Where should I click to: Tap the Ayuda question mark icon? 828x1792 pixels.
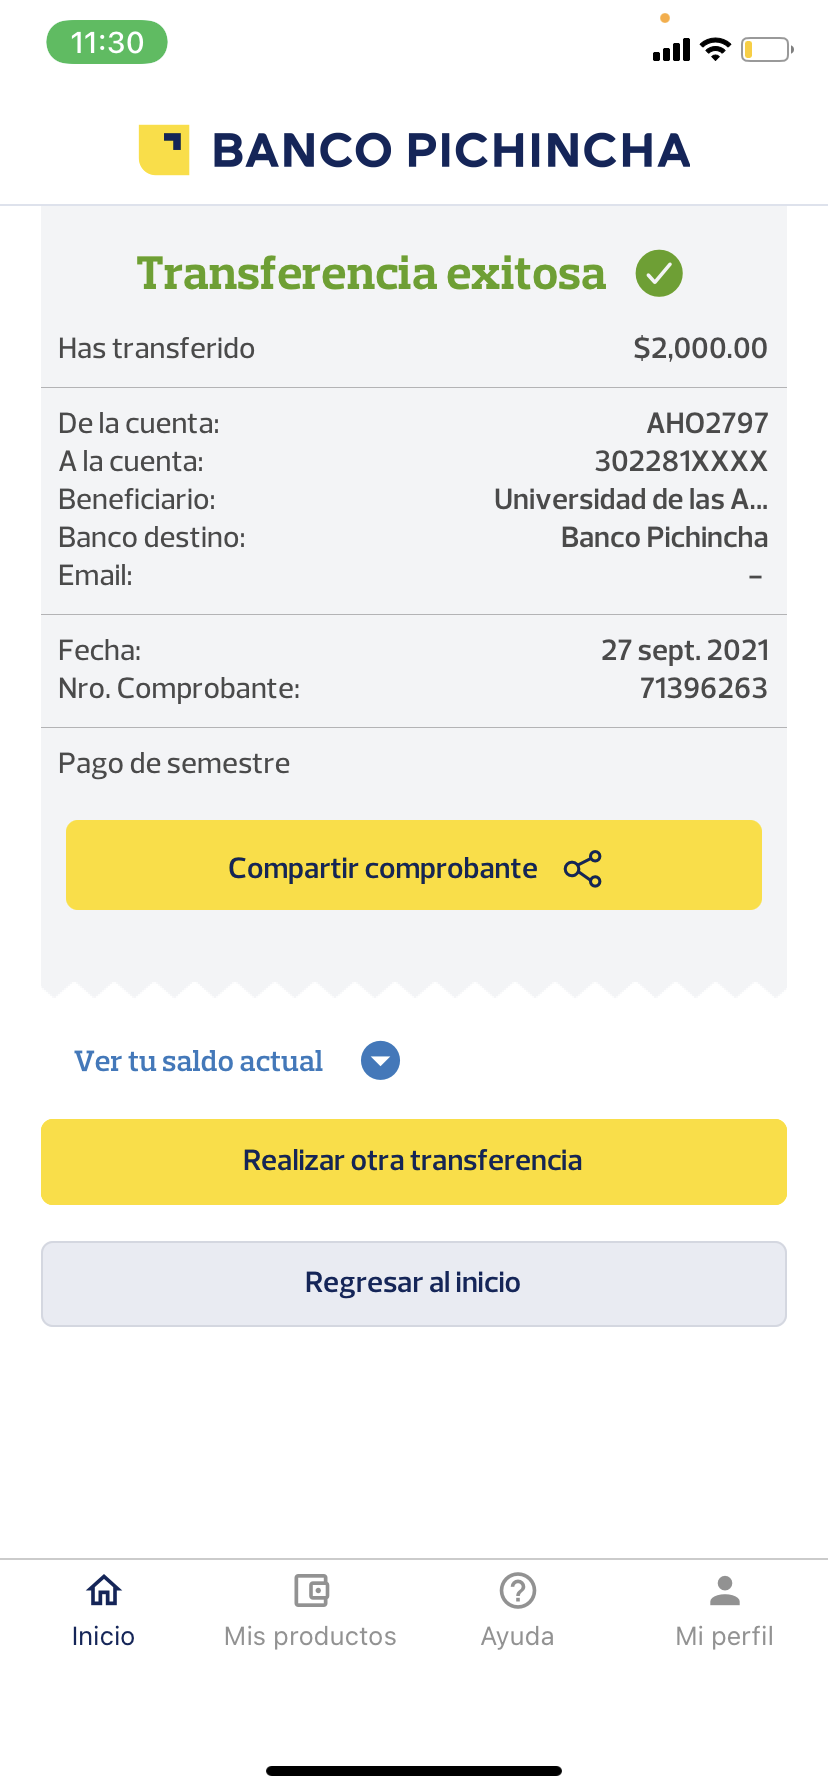click(518, 1590)
